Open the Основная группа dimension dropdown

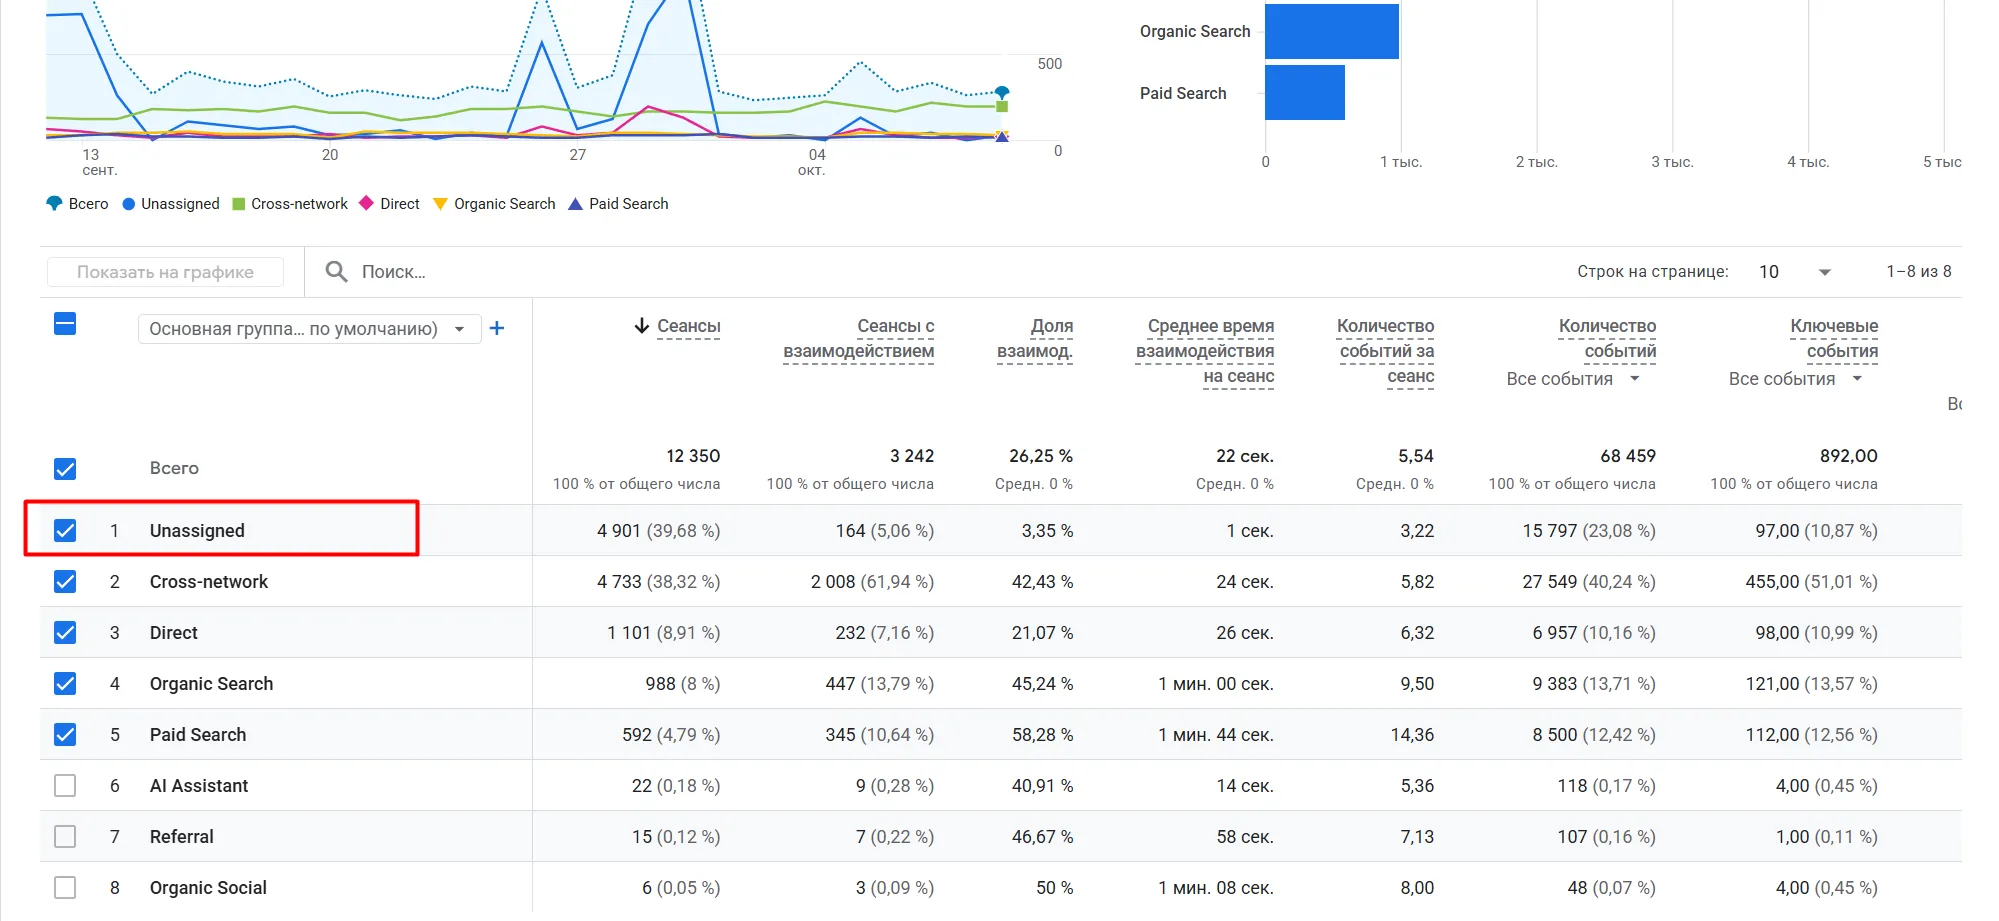pos(309,329)
